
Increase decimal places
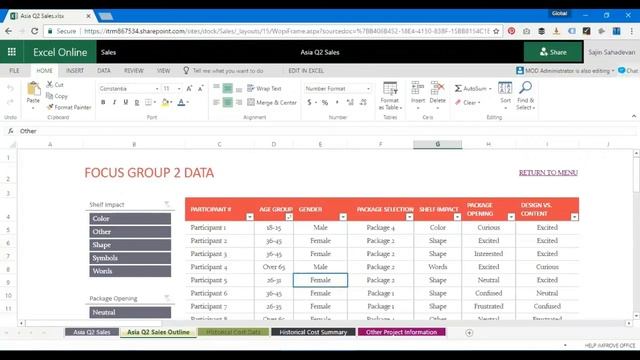coord(350,102)
